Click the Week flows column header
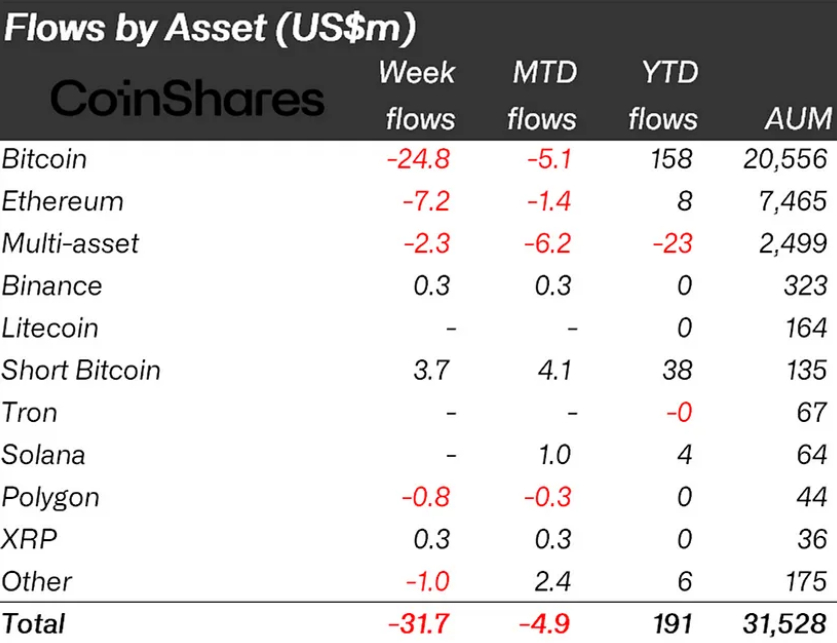 417,95
